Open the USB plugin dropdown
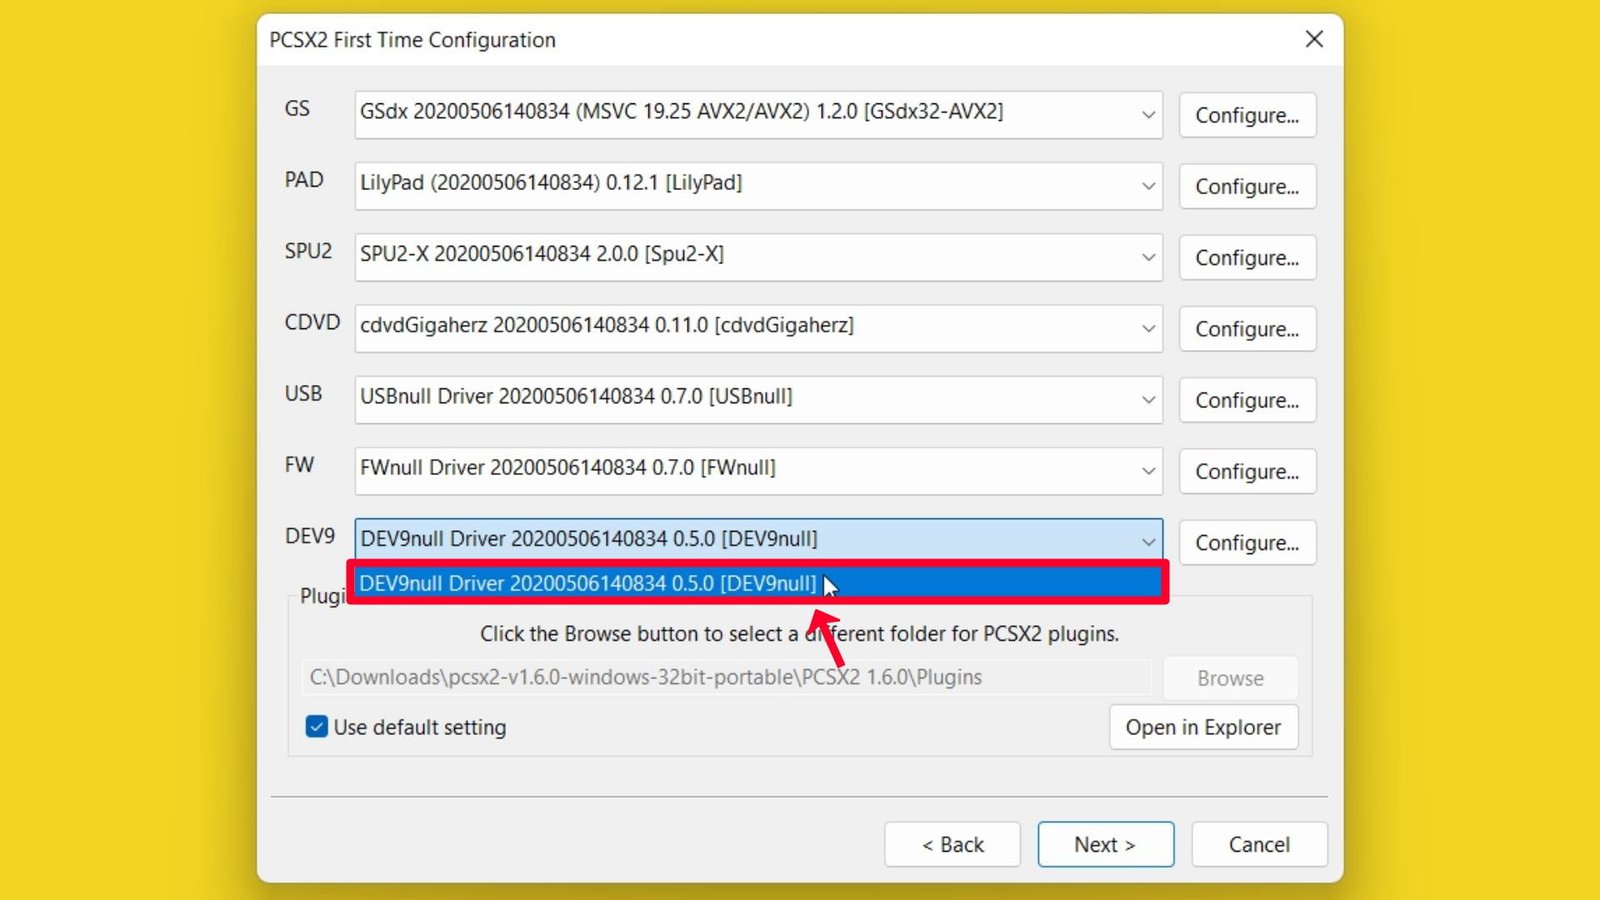The height and width of the screenshot is (900, 1600). pos(758,399)
